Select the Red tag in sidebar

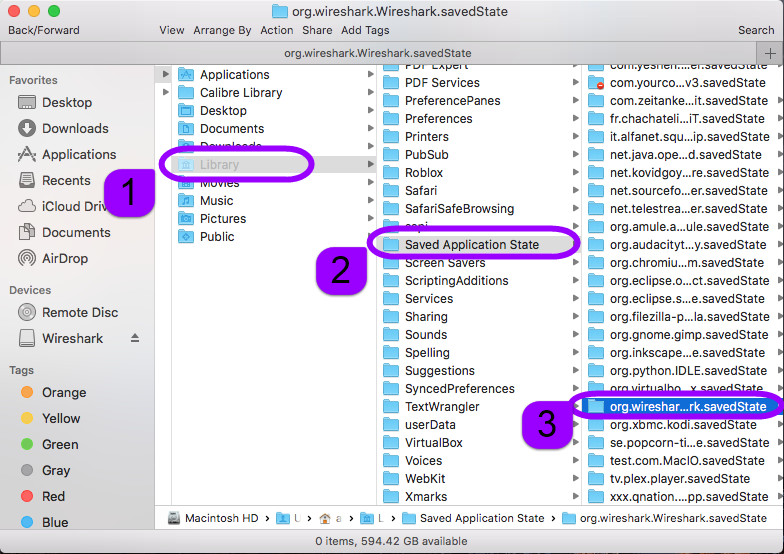pos(27,497)
